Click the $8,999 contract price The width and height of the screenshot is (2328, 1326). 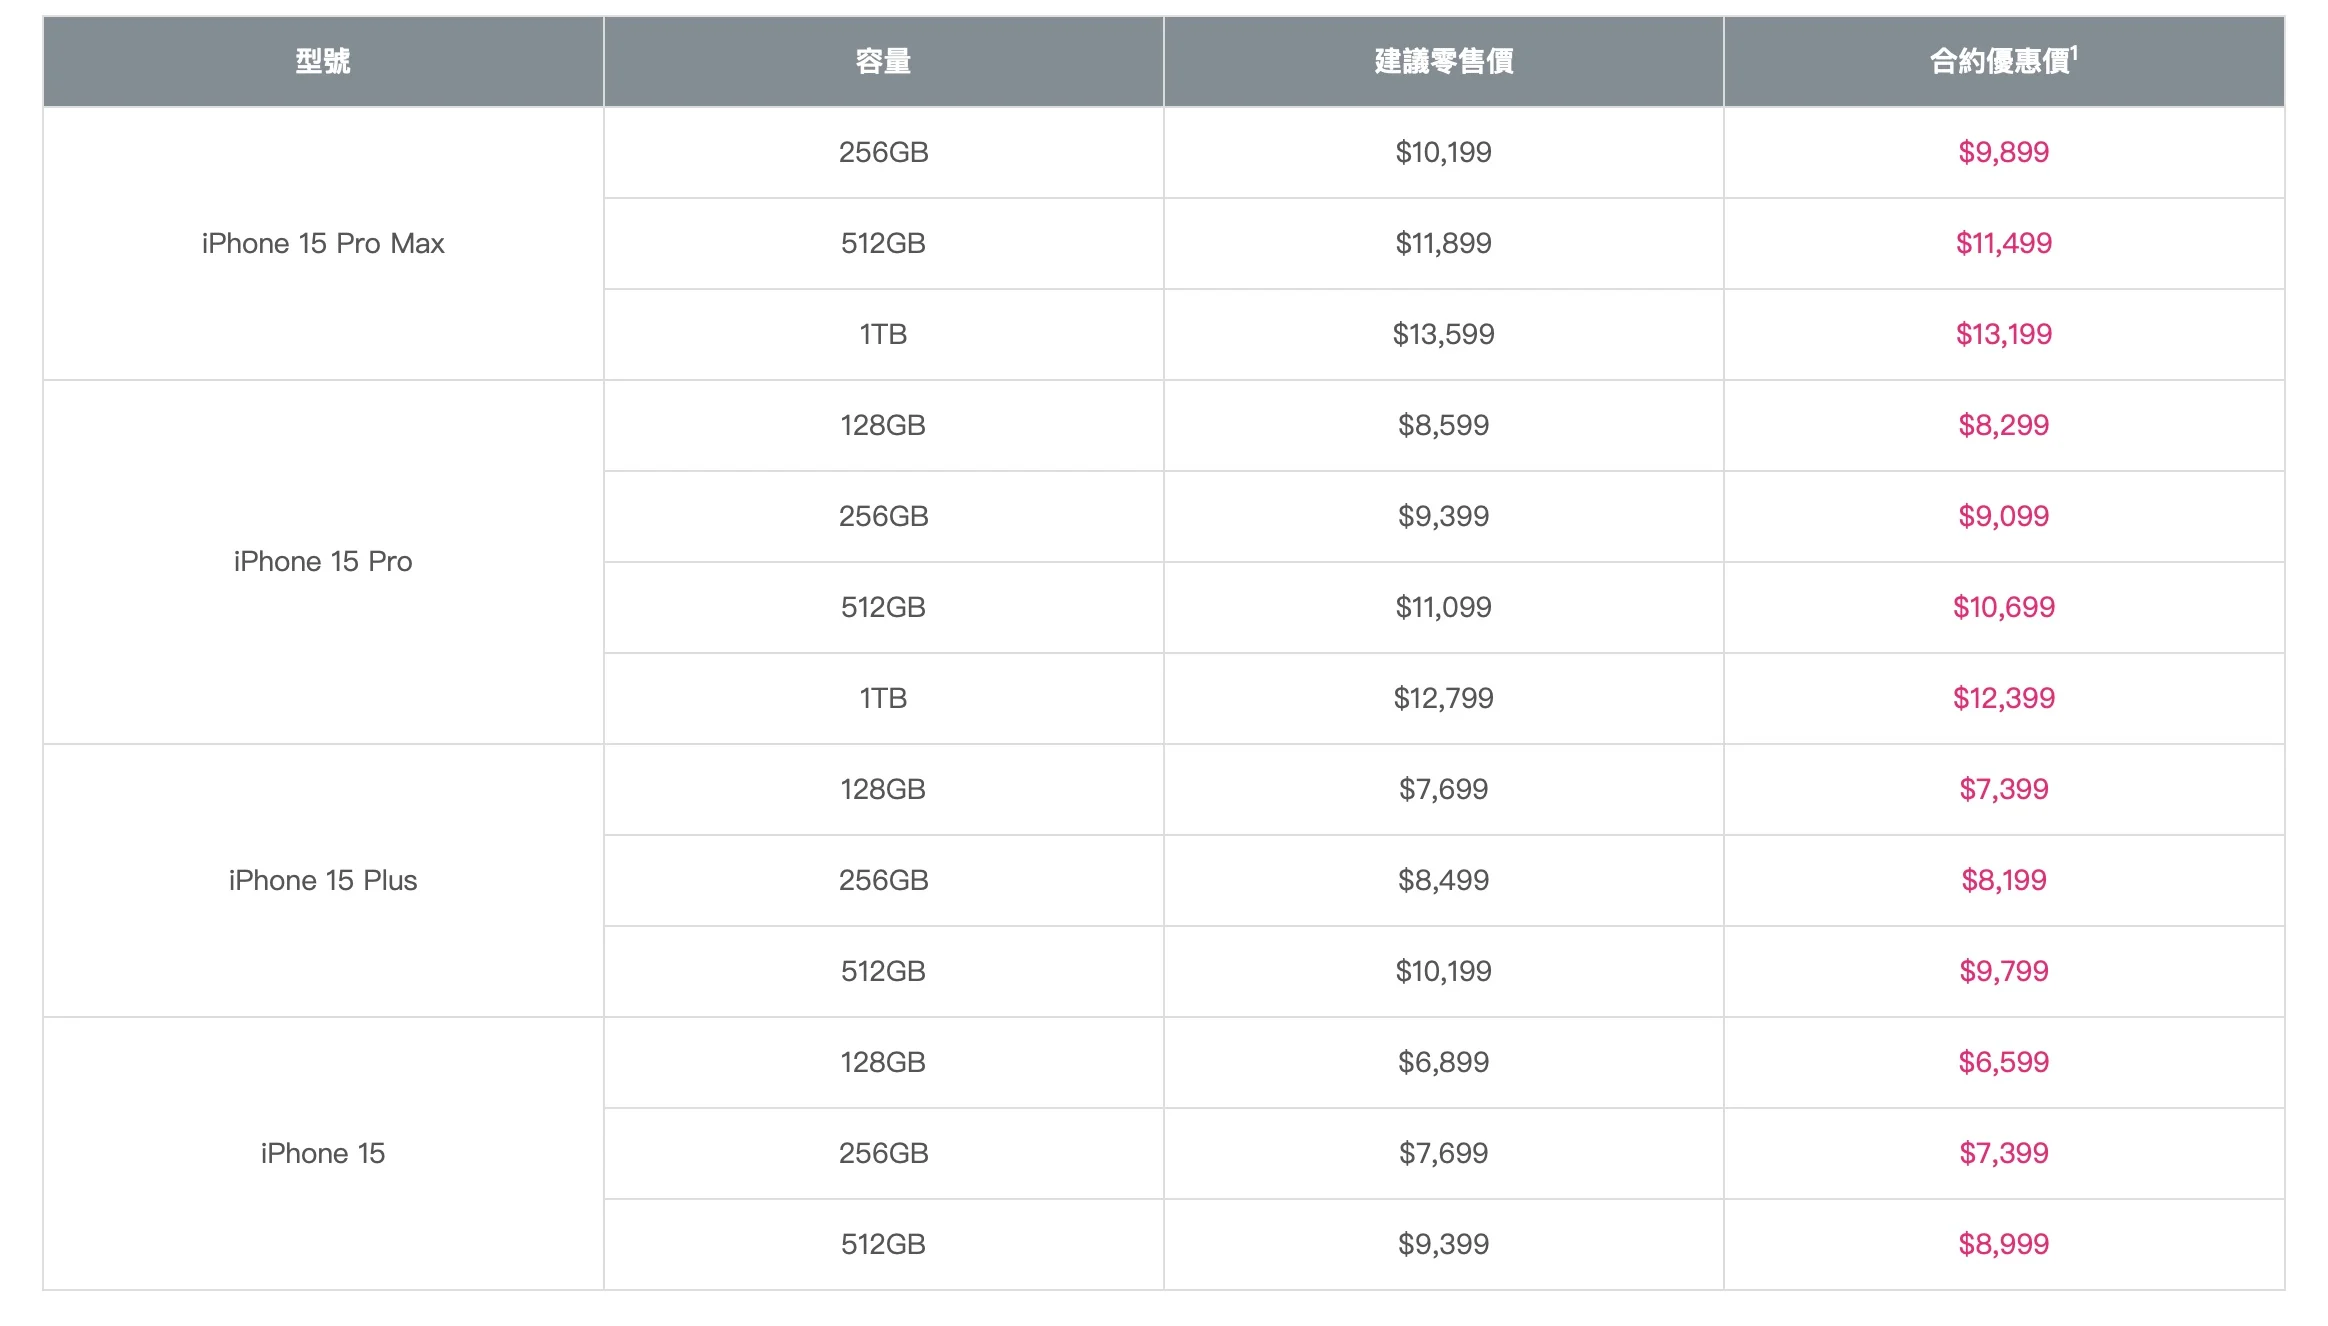pos(2003,1244)
